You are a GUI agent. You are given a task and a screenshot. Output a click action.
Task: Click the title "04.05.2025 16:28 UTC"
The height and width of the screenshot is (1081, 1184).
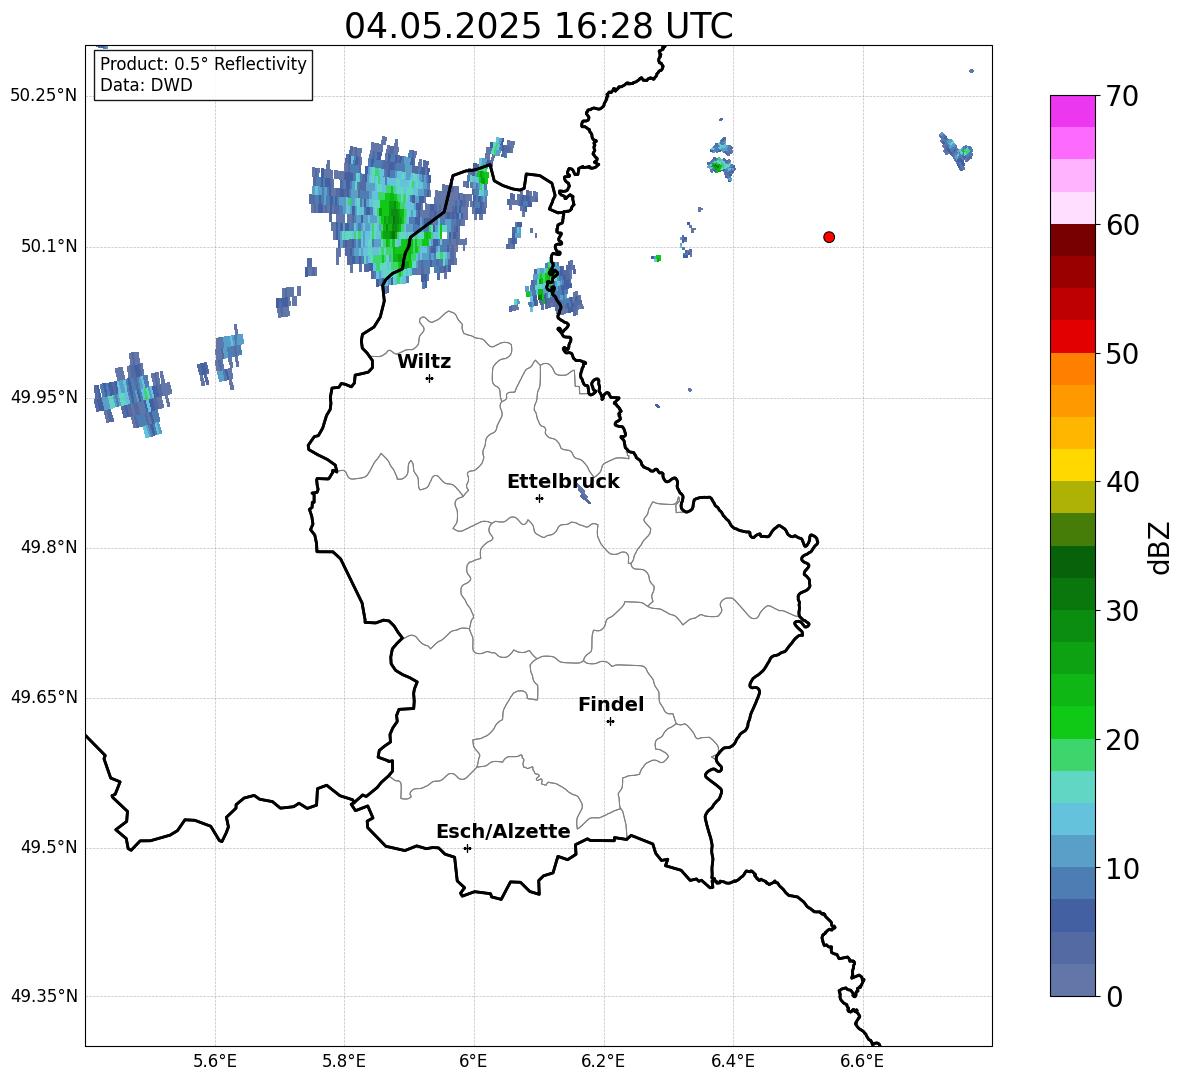tap(538, 26)
